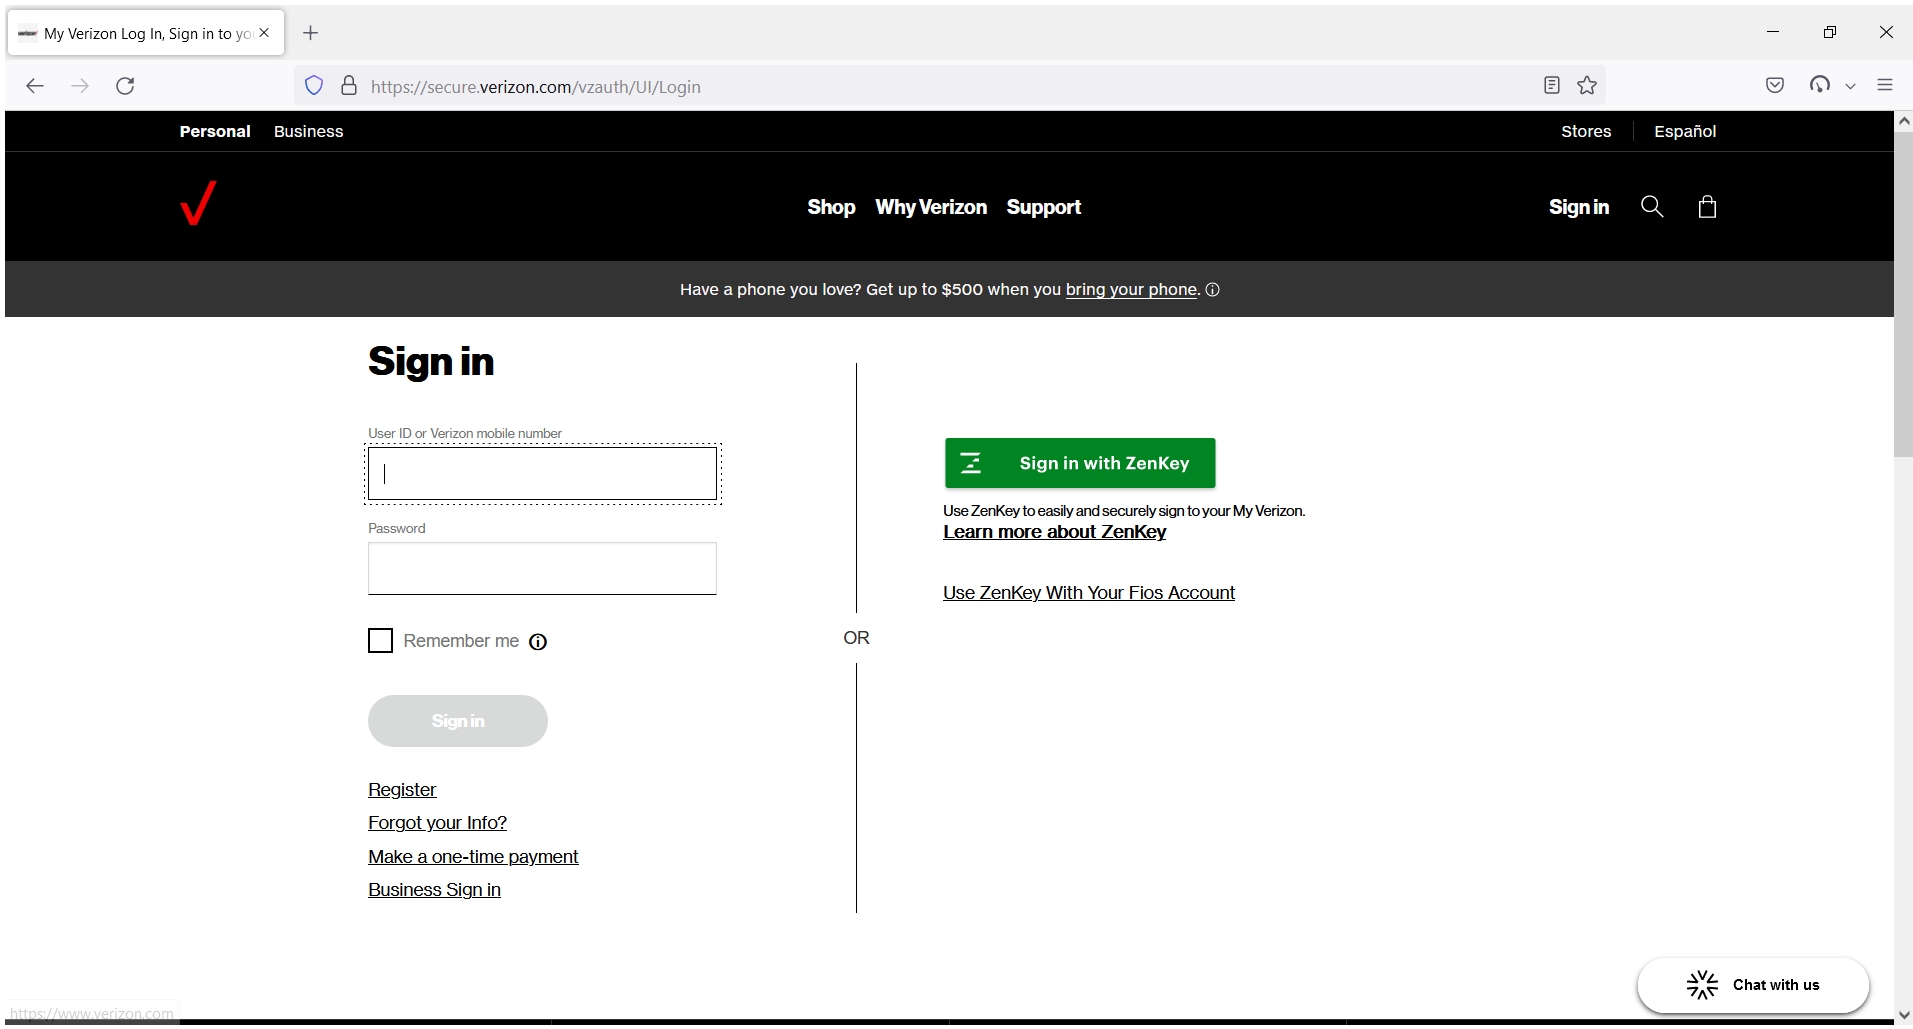1913x1029 pixels.
Task: Open the shopping cart icon
Action: (1707, 206)
